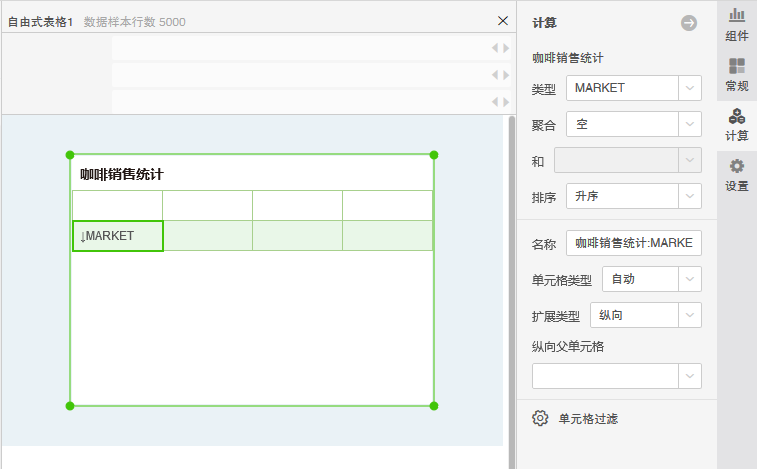The image size is (757, 469).
Task: Expand the 类型 MARKET dropdown
Action: [x=690, y=88]
